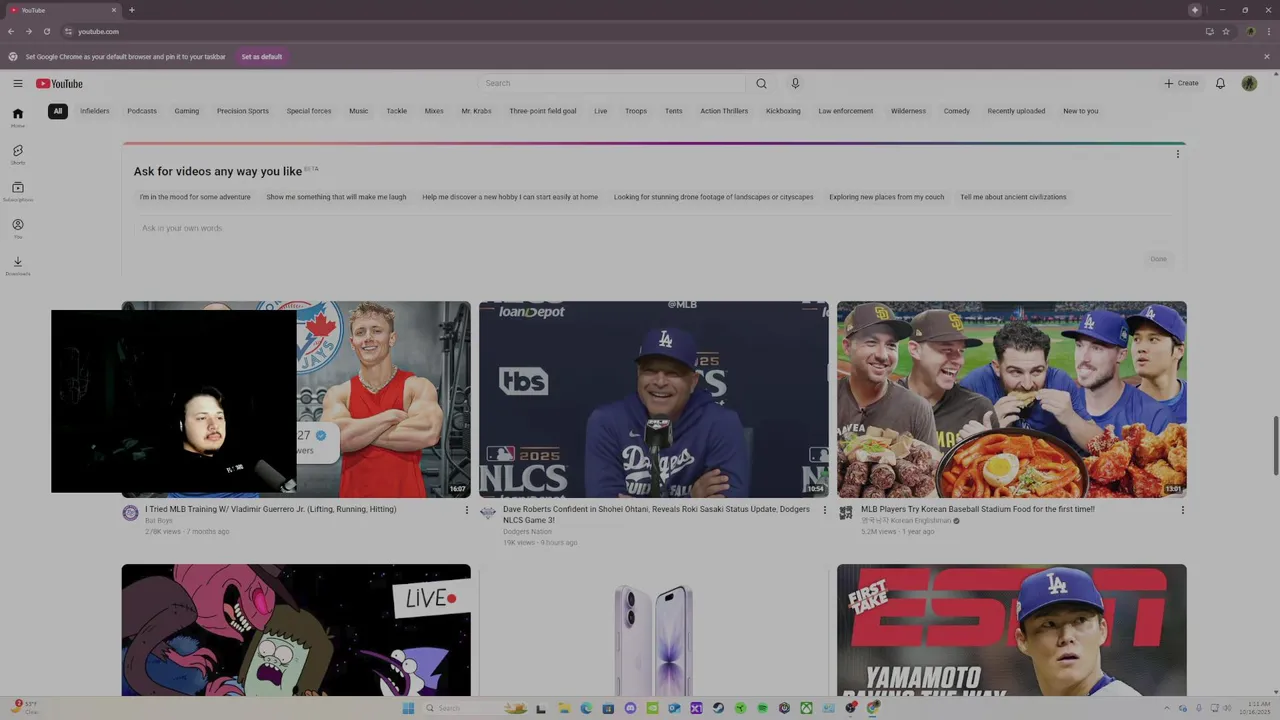Select the Recently uploaded chip

[1016, 111]
